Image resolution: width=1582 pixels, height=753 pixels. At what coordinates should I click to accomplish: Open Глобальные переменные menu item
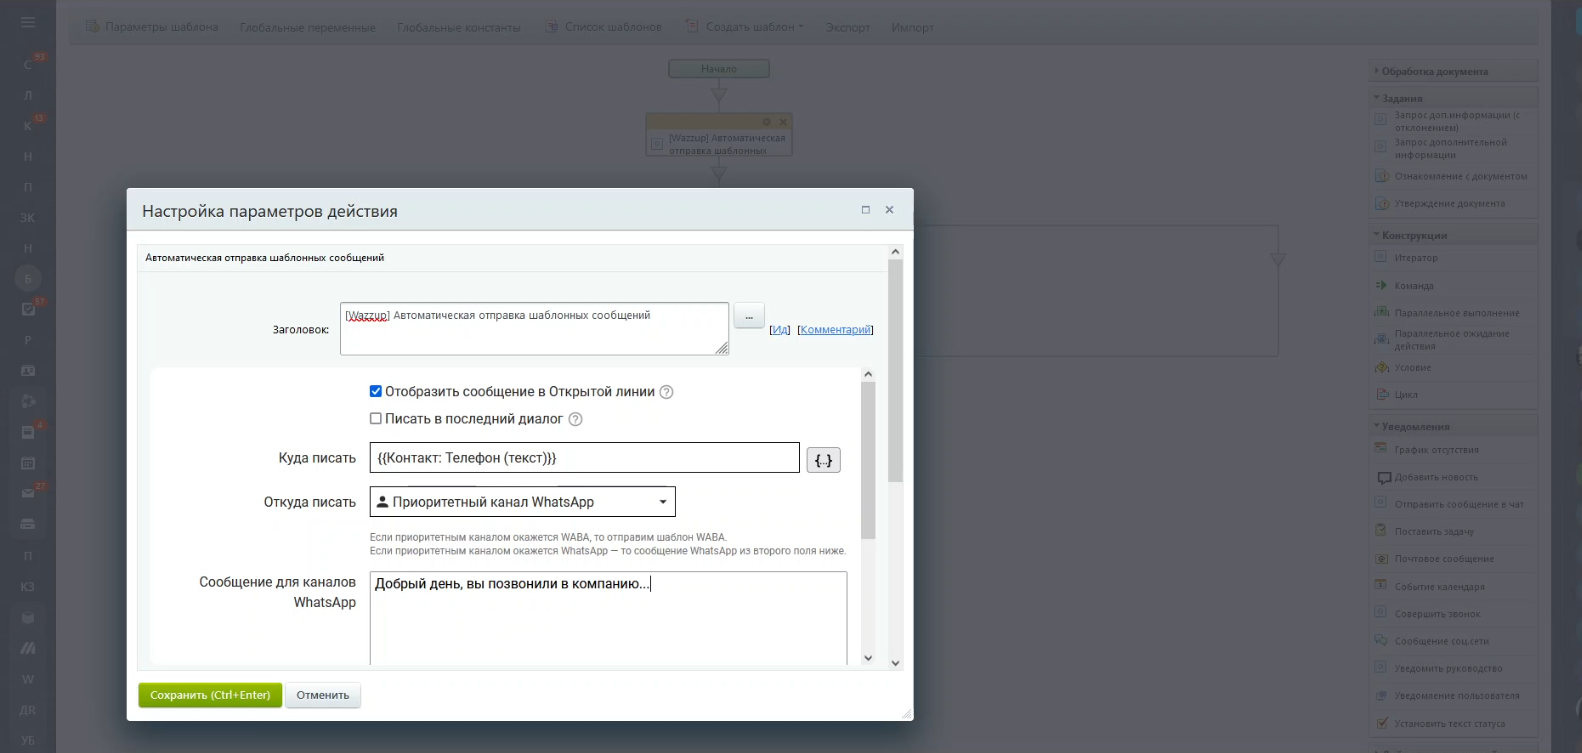[307, 27]
